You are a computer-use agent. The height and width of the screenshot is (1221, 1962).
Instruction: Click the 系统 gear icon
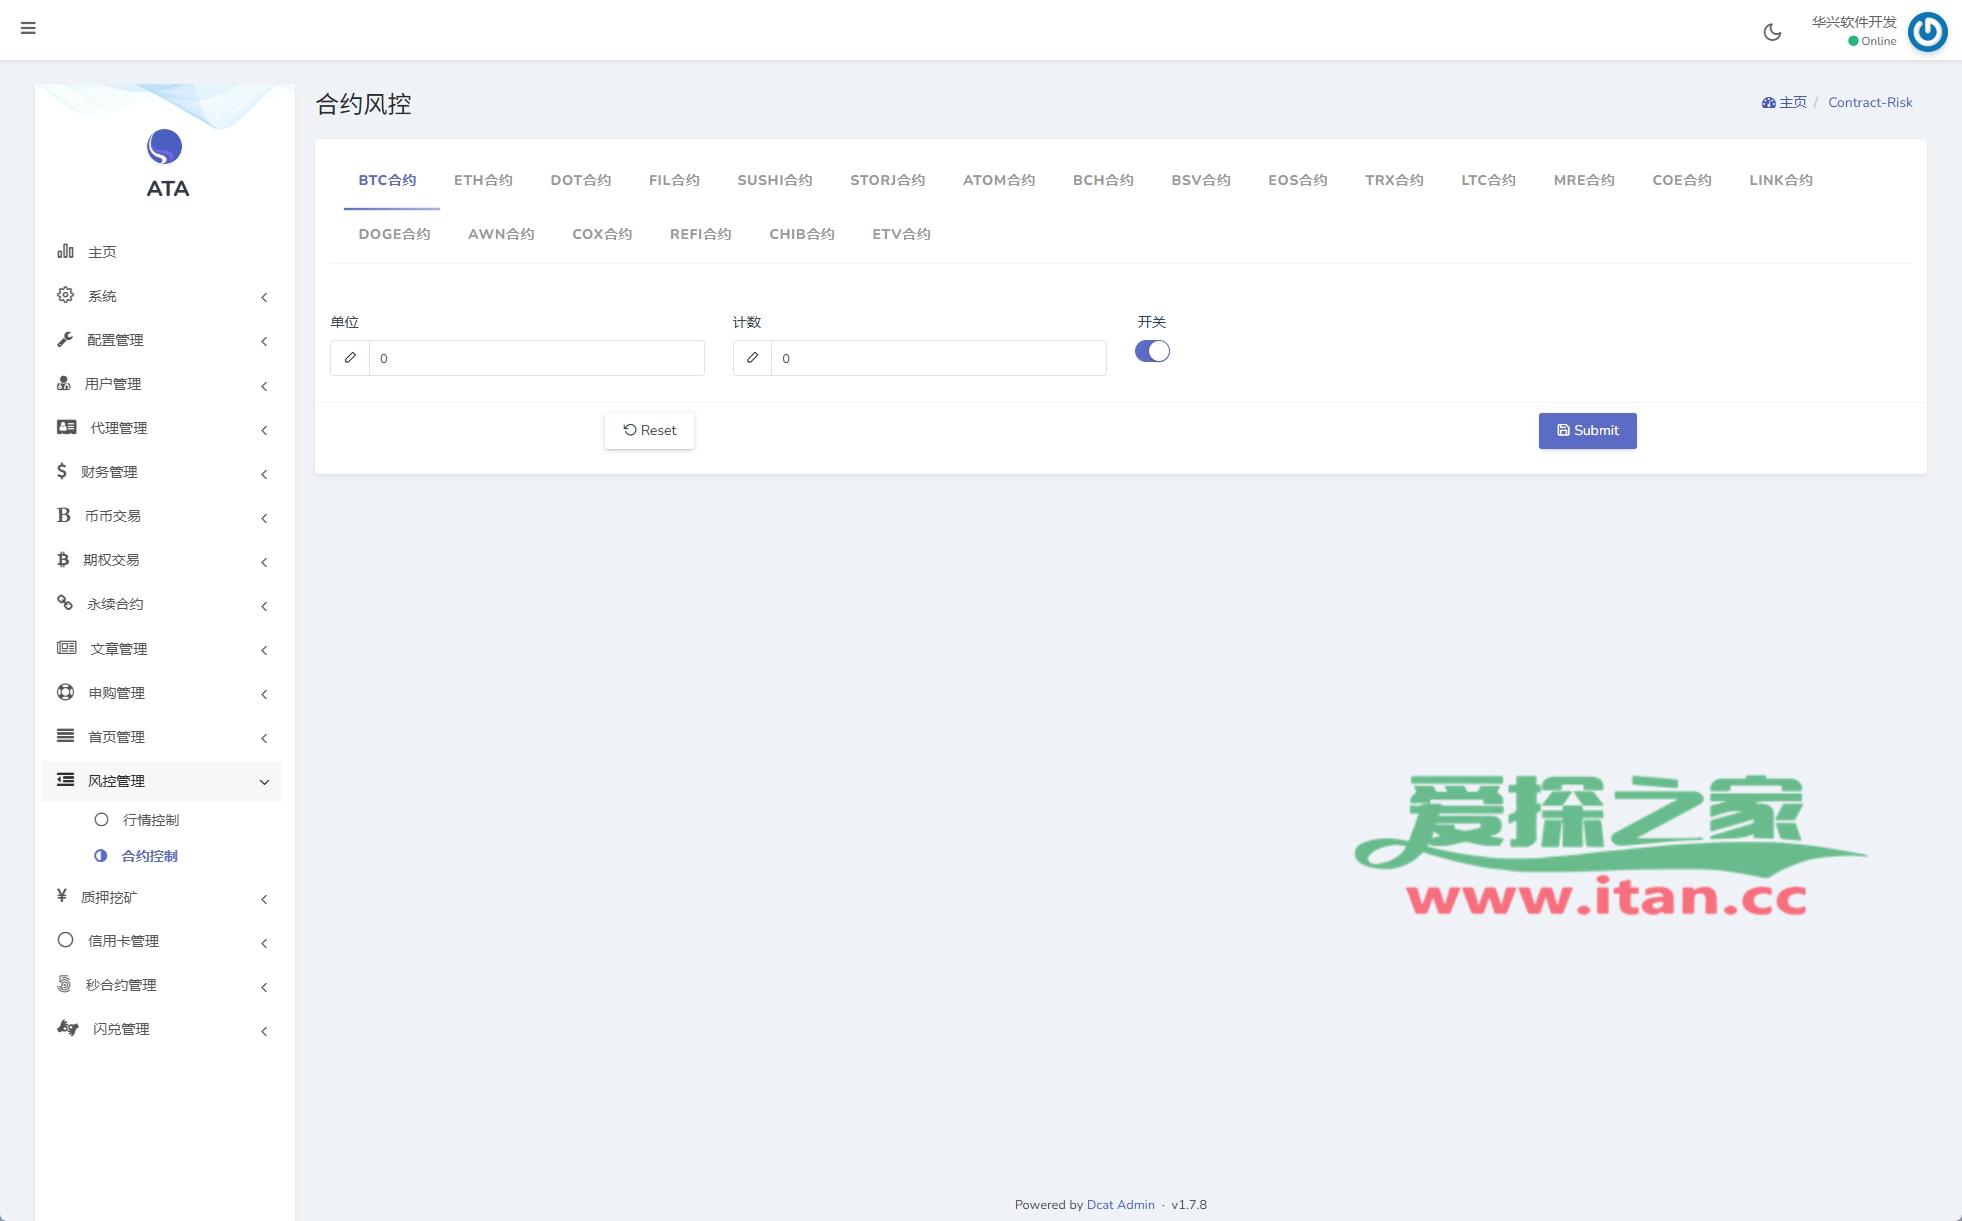65,295
